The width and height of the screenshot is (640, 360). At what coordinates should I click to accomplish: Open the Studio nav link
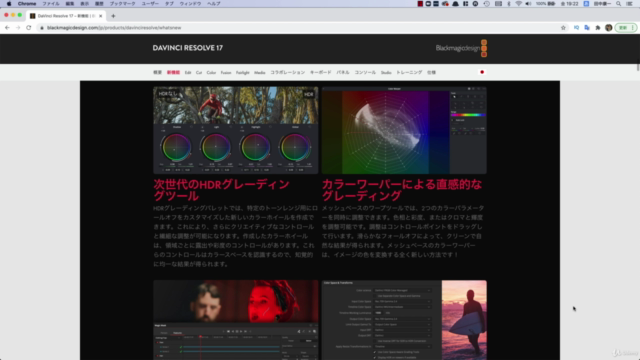(x=386, y=73)
